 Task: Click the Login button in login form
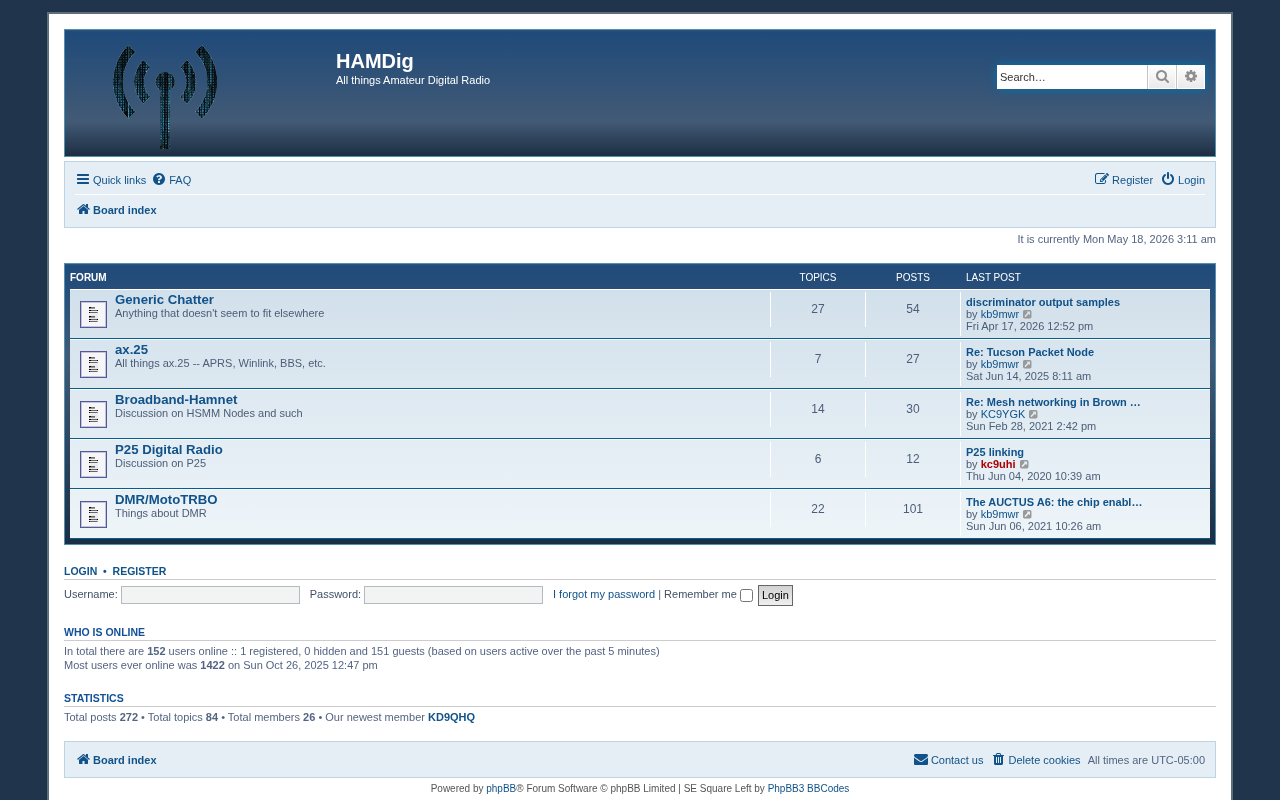coord(775,595)
